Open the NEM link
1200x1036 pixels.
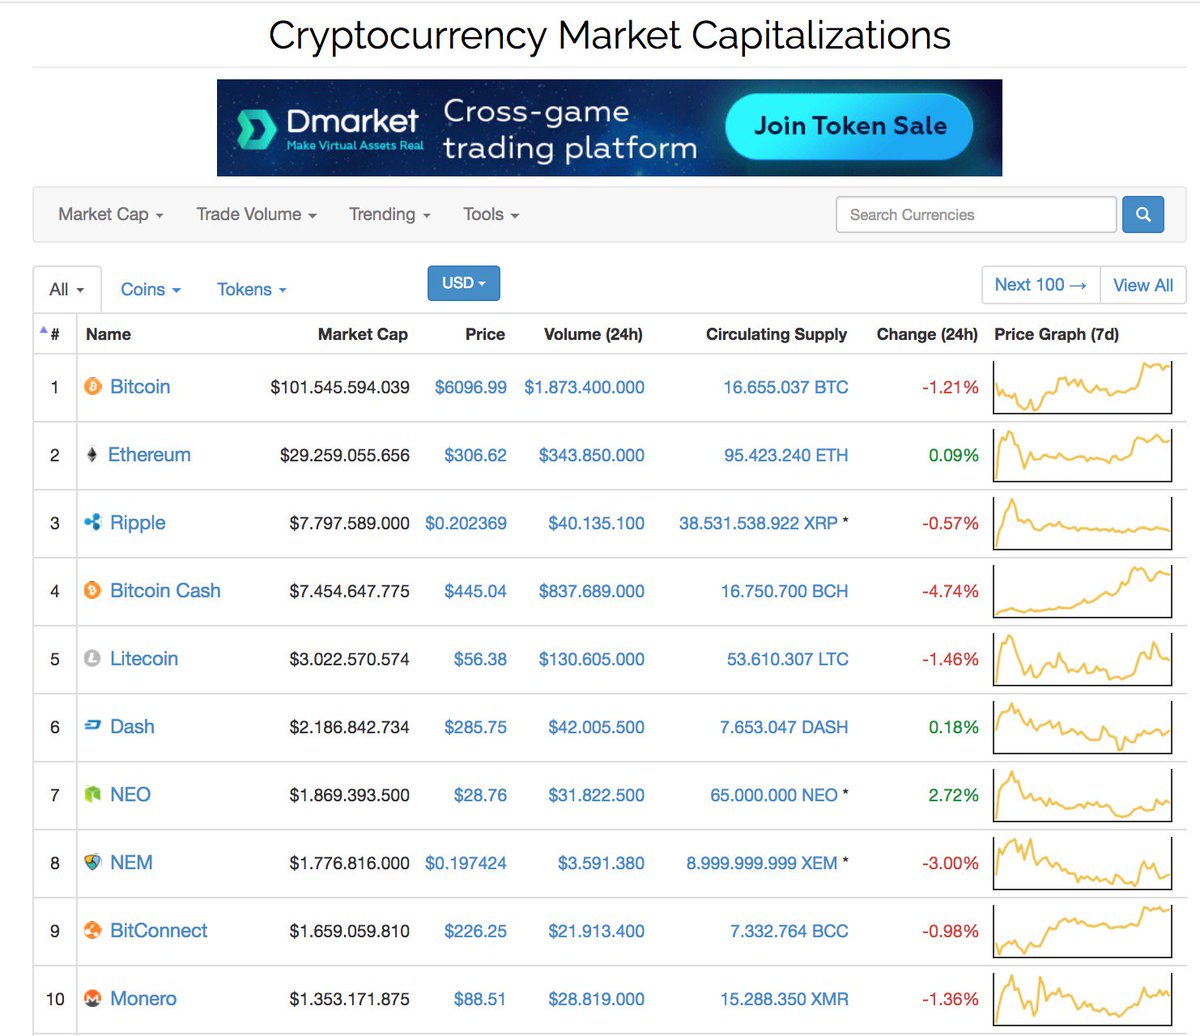[x=131, y=862]
